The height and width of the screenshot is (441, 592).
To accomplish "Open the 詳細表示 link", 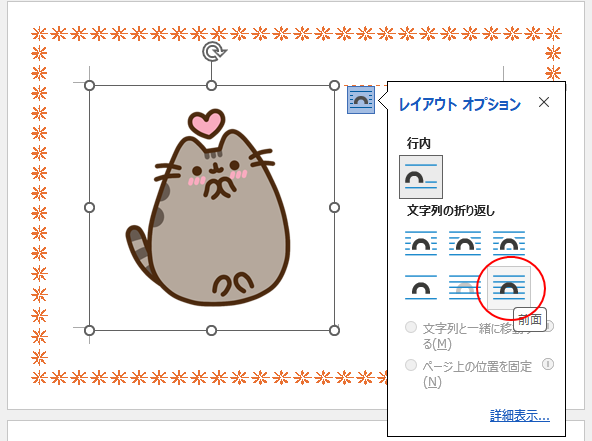I will [520, 416].
